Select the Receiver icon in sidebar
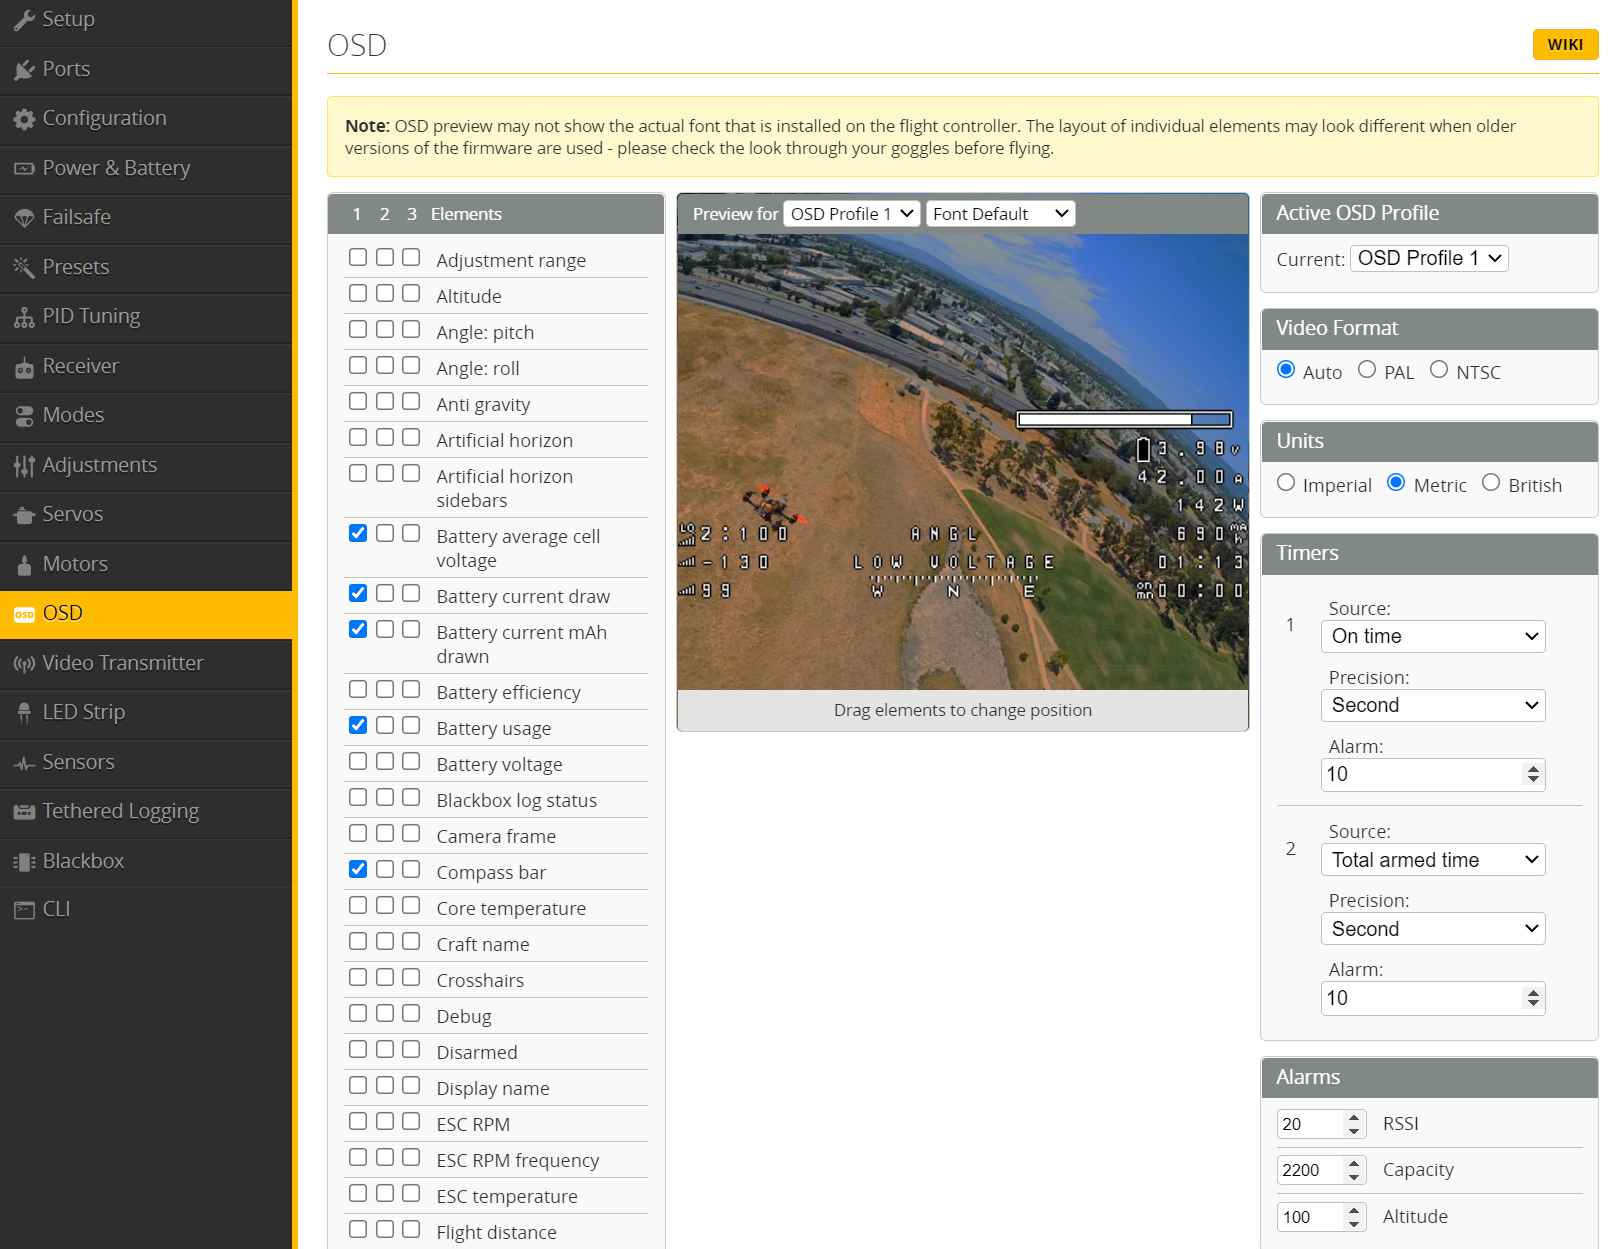This screenshot has height=1249, width=1609. tap(24, 367)
